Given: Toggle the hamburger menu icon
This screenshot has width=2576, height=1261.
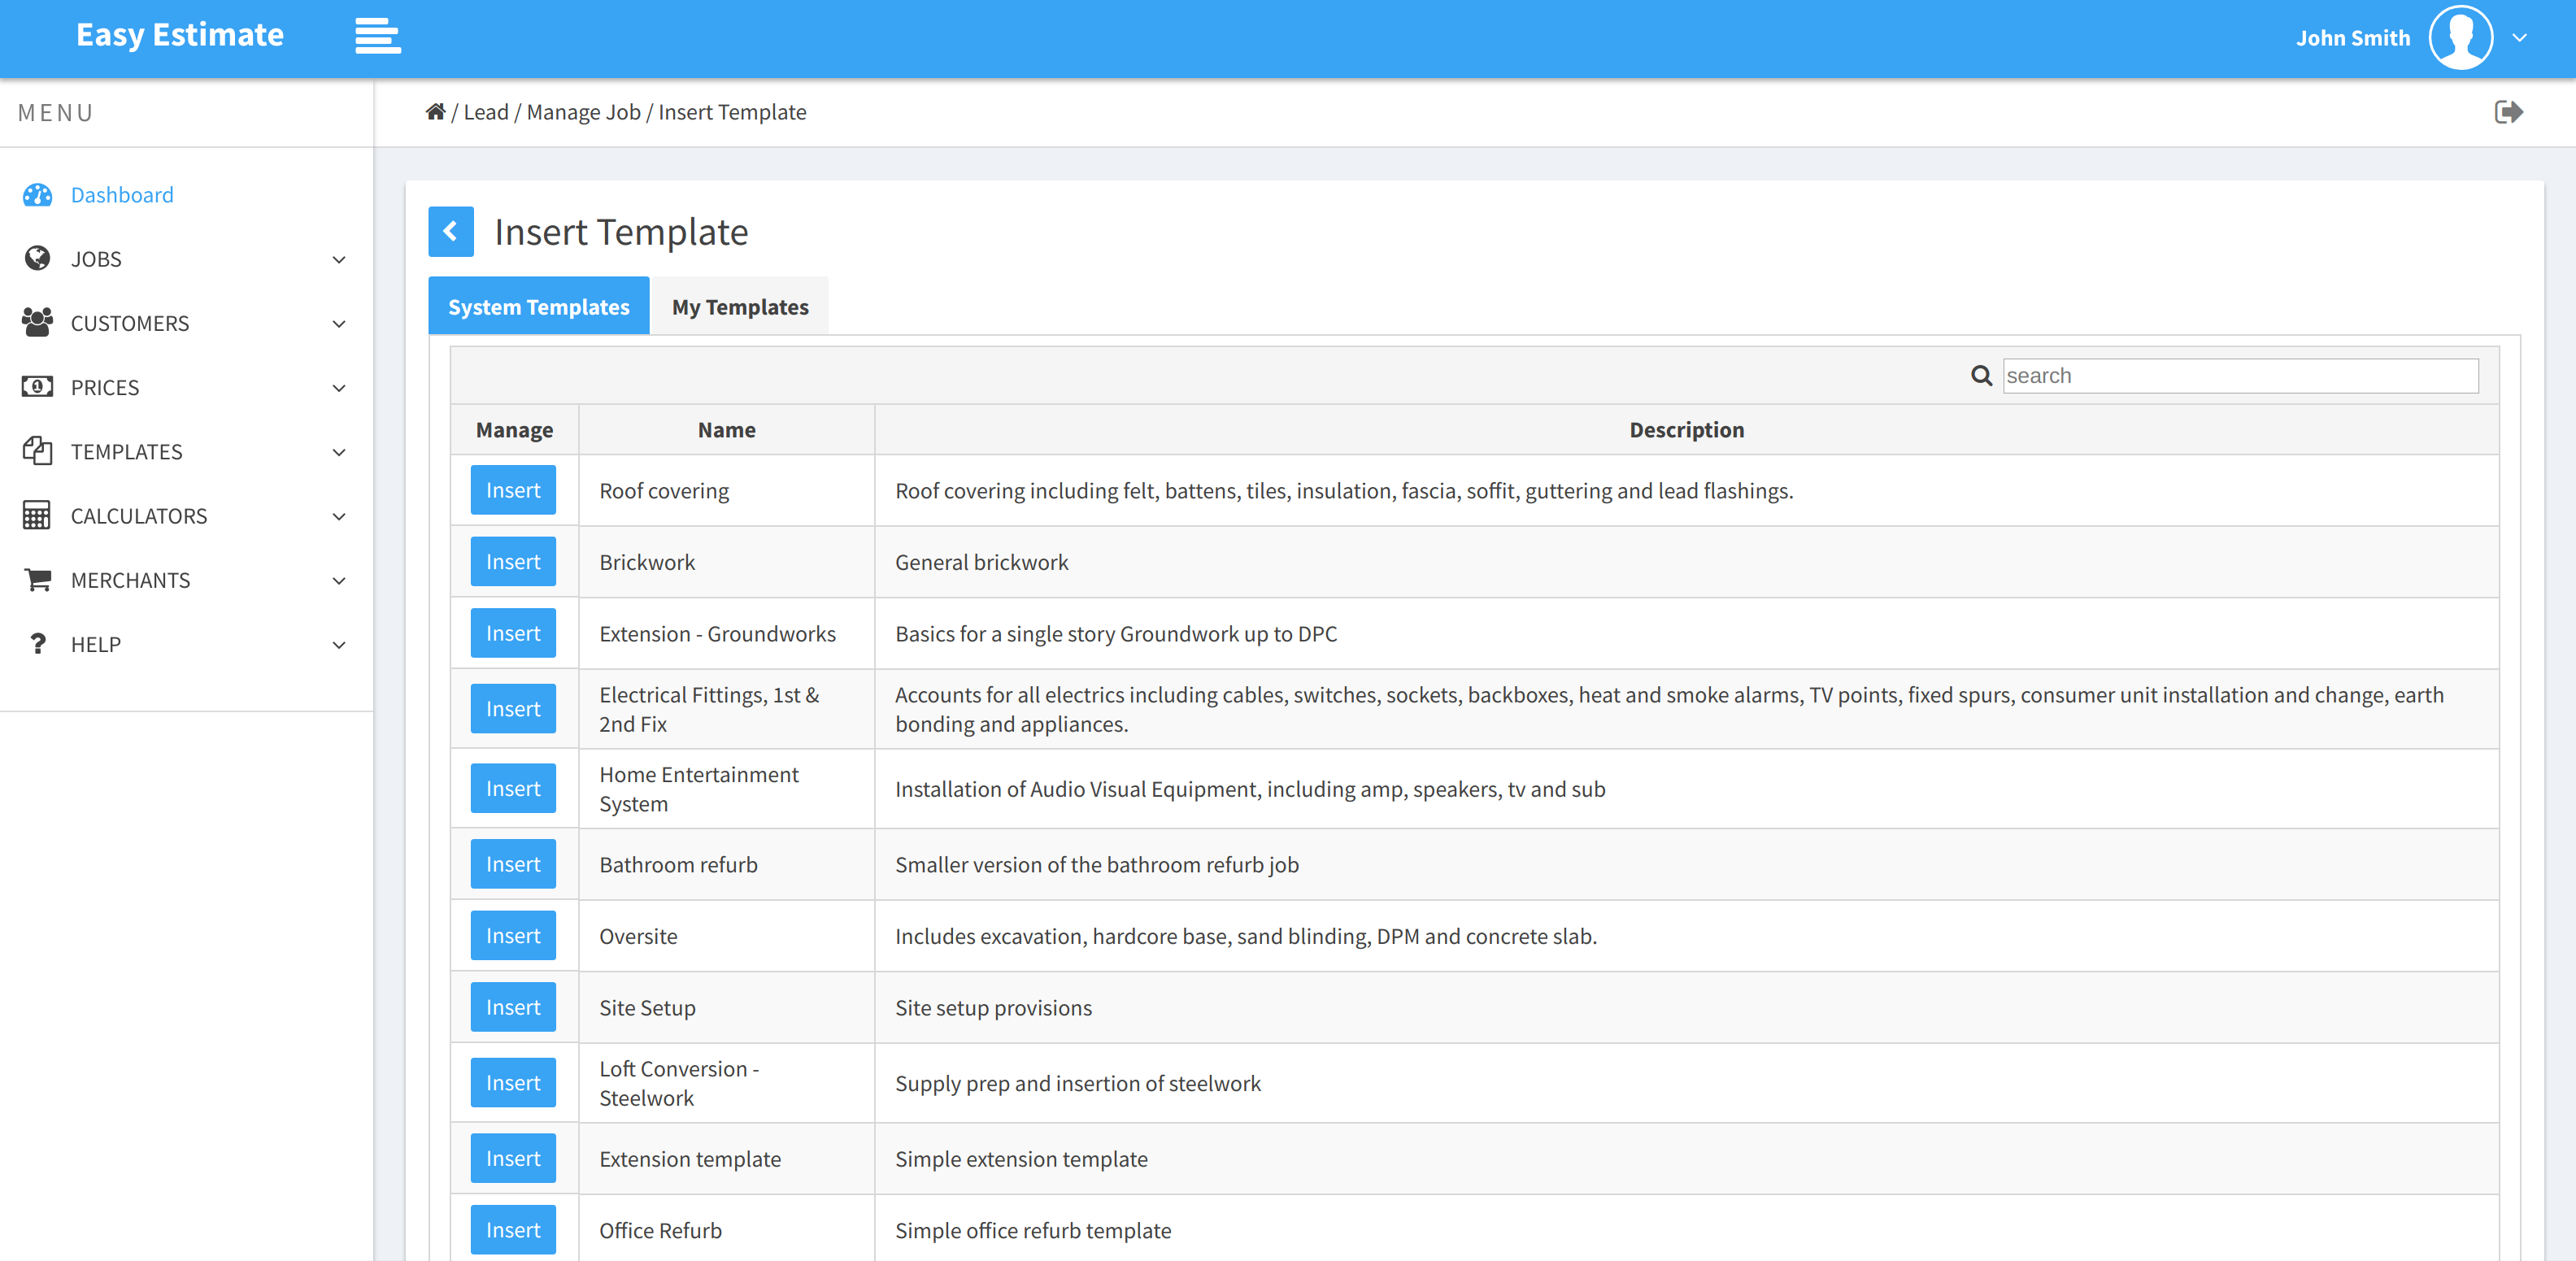Looking at the screenshot, I should click(x=378, y=37).
